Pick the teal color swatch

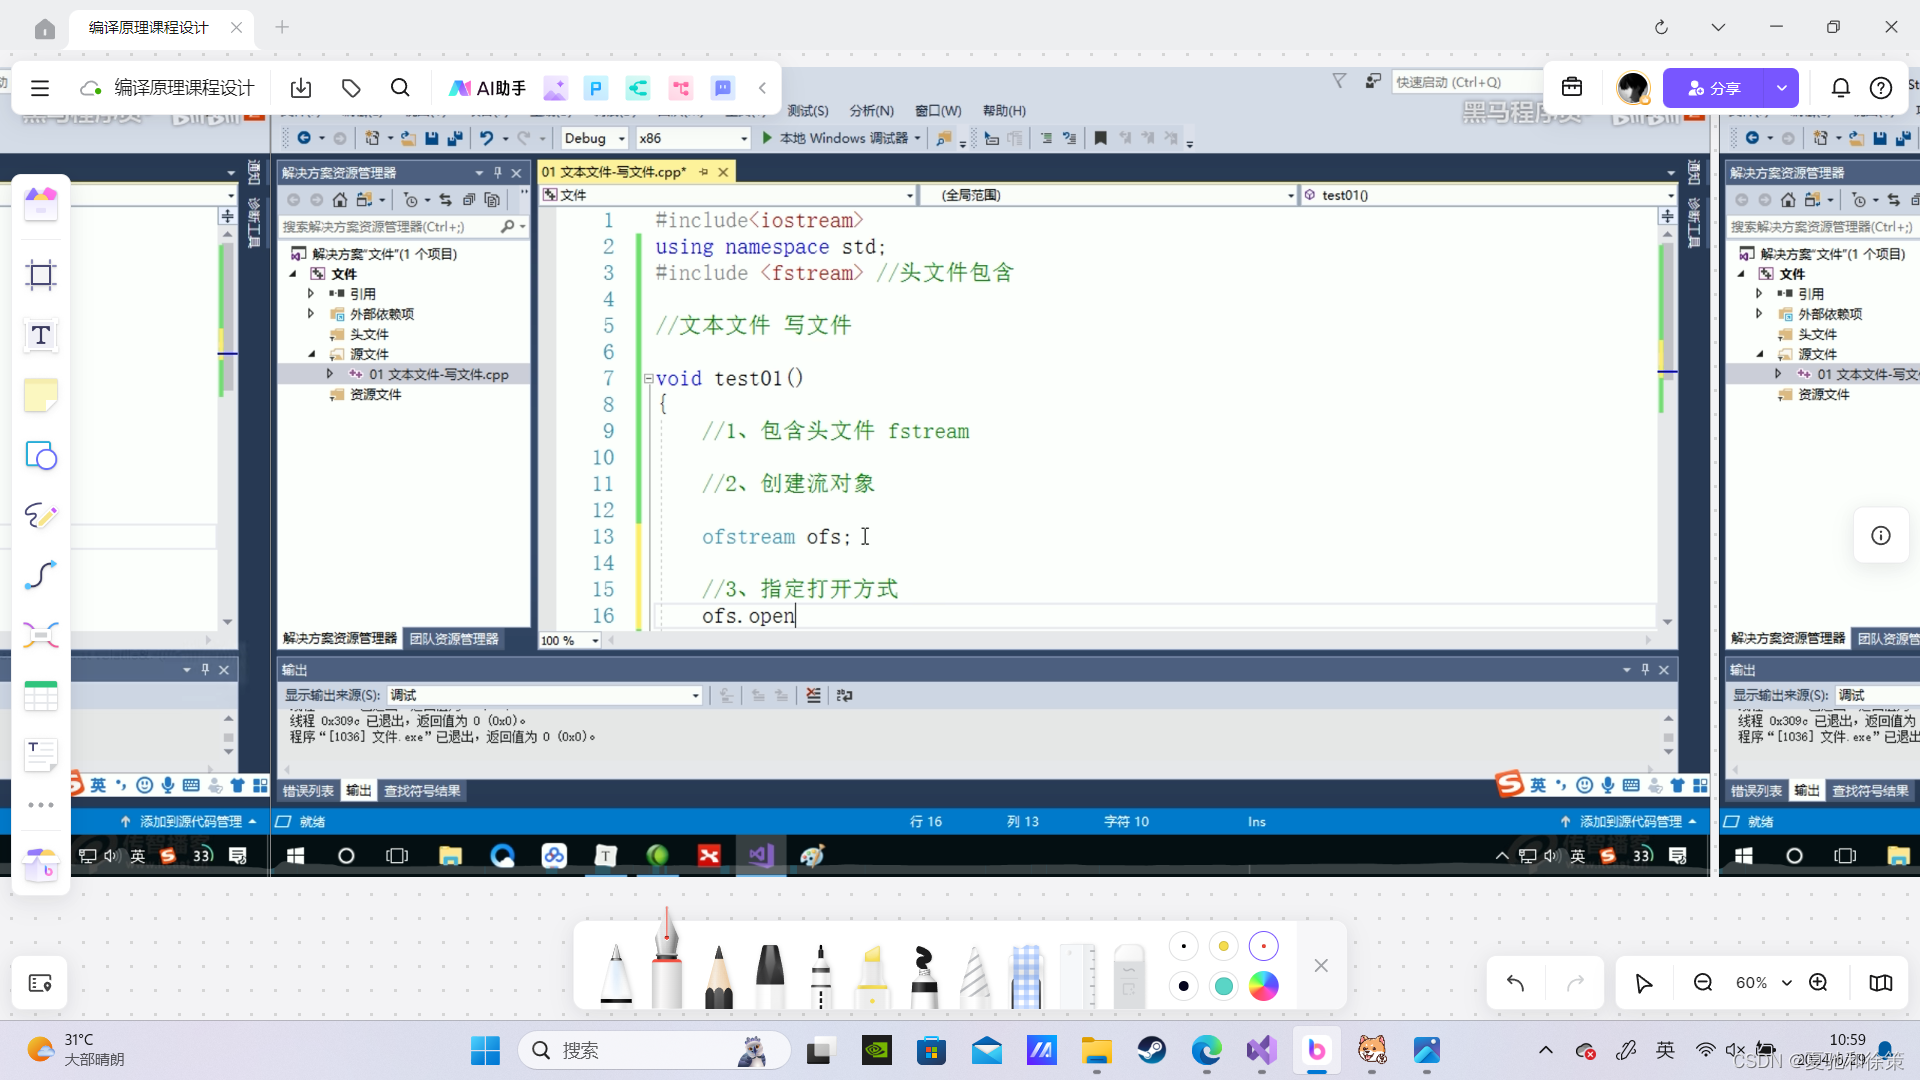click(1223, 986)
